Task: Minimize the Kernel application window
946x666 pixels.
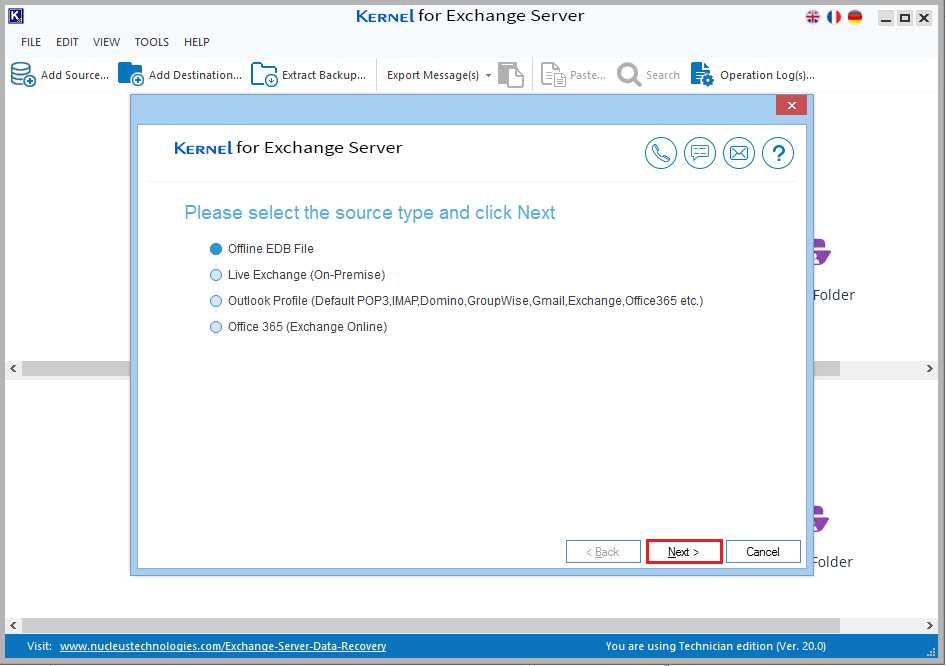Action: point(886,18)
